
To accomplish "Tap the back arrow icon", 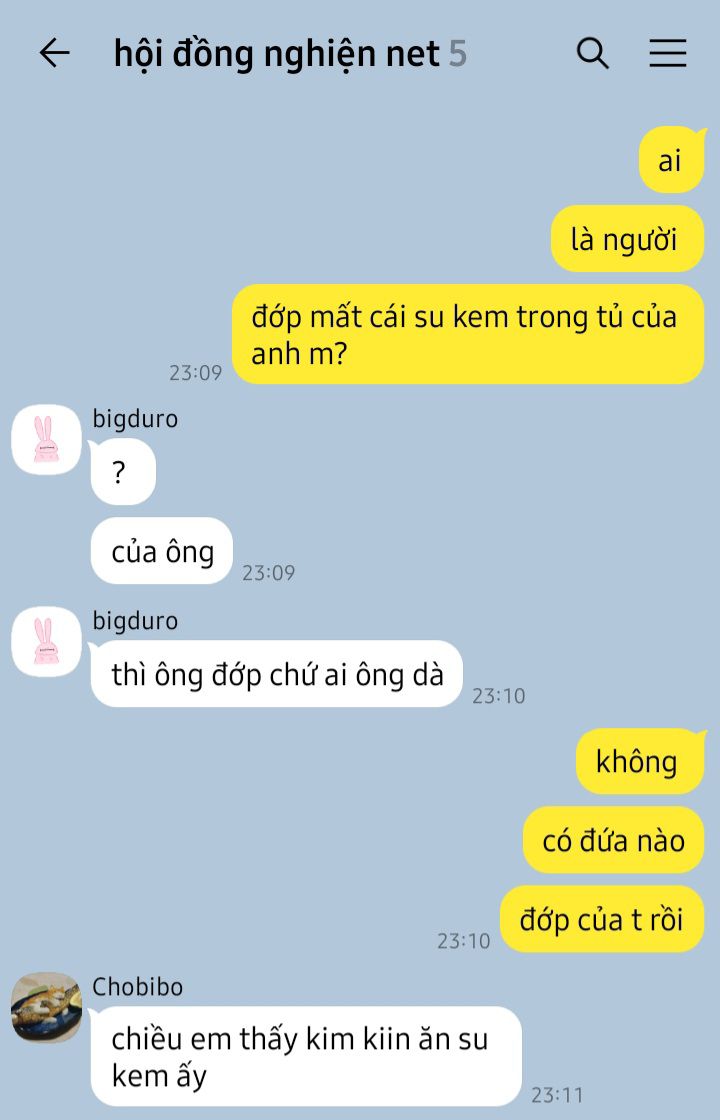I will pos(54,53).
